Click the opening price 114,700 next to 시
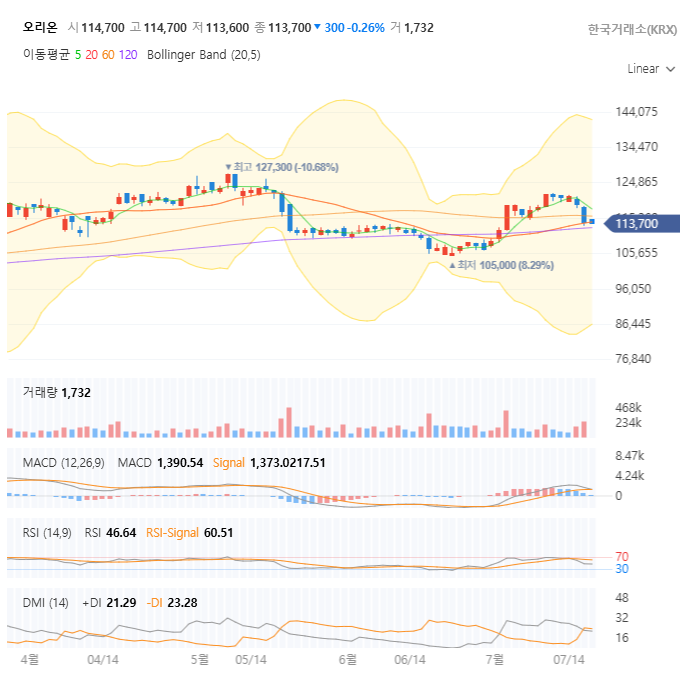Image resolution: width=680 pixels, height=697 pixels. click(x=103, y=28)
